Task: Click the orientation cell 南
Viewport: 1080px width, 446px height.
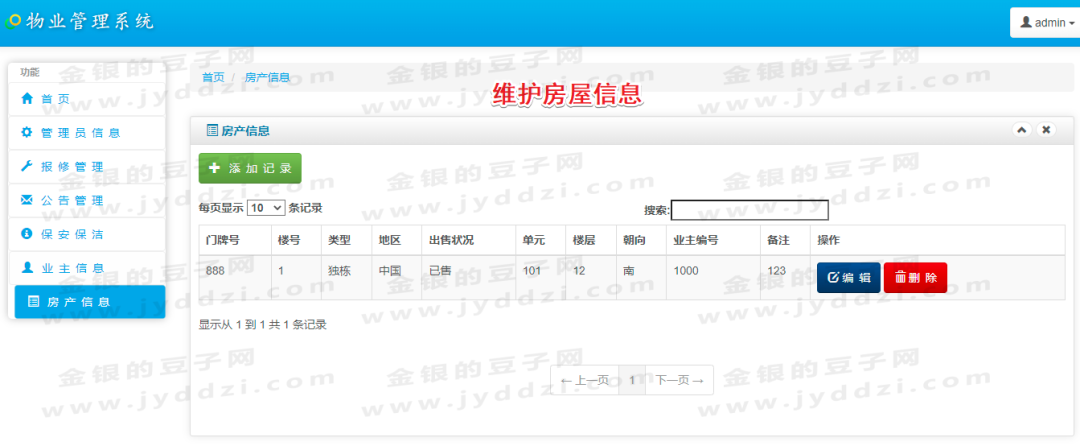Action: (x=641, y=277)
